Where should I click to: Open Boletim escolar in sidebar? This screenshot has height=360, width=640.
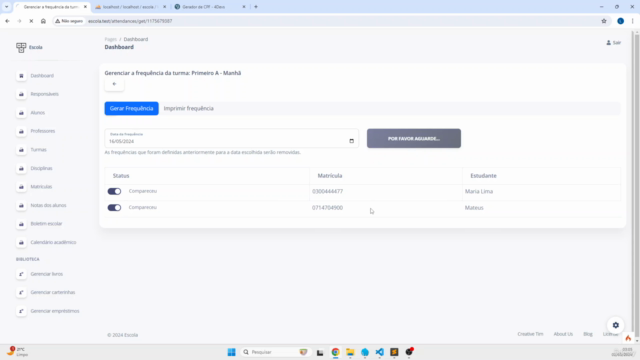[46, 224]
